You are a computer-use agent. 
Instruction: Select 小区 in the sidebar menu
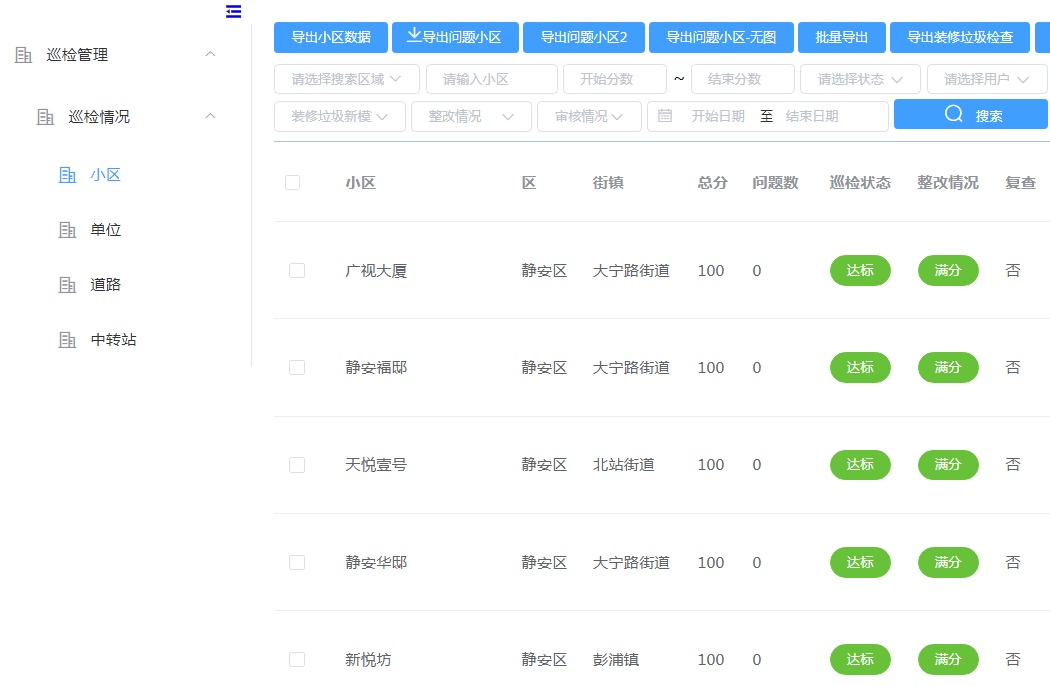click(x=105, y=175)
